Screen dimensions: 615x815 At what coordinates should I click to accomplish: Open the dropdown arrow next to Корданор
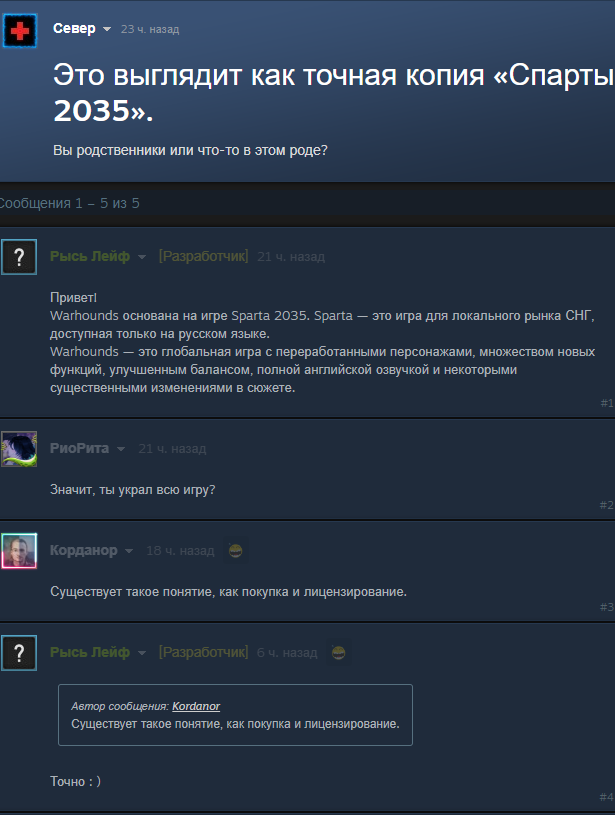129,551
